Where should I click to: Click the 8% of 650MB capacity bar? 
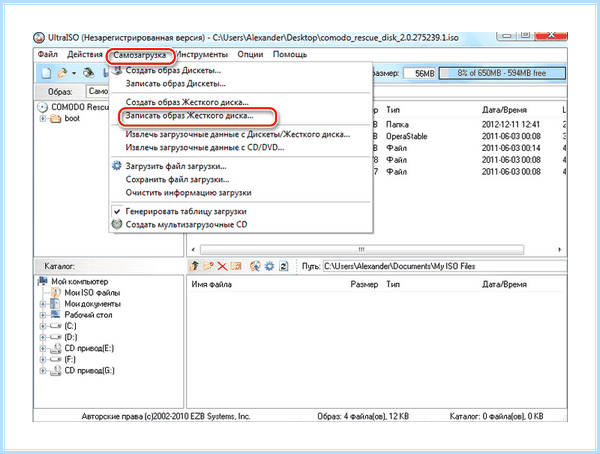coord(502,73)
